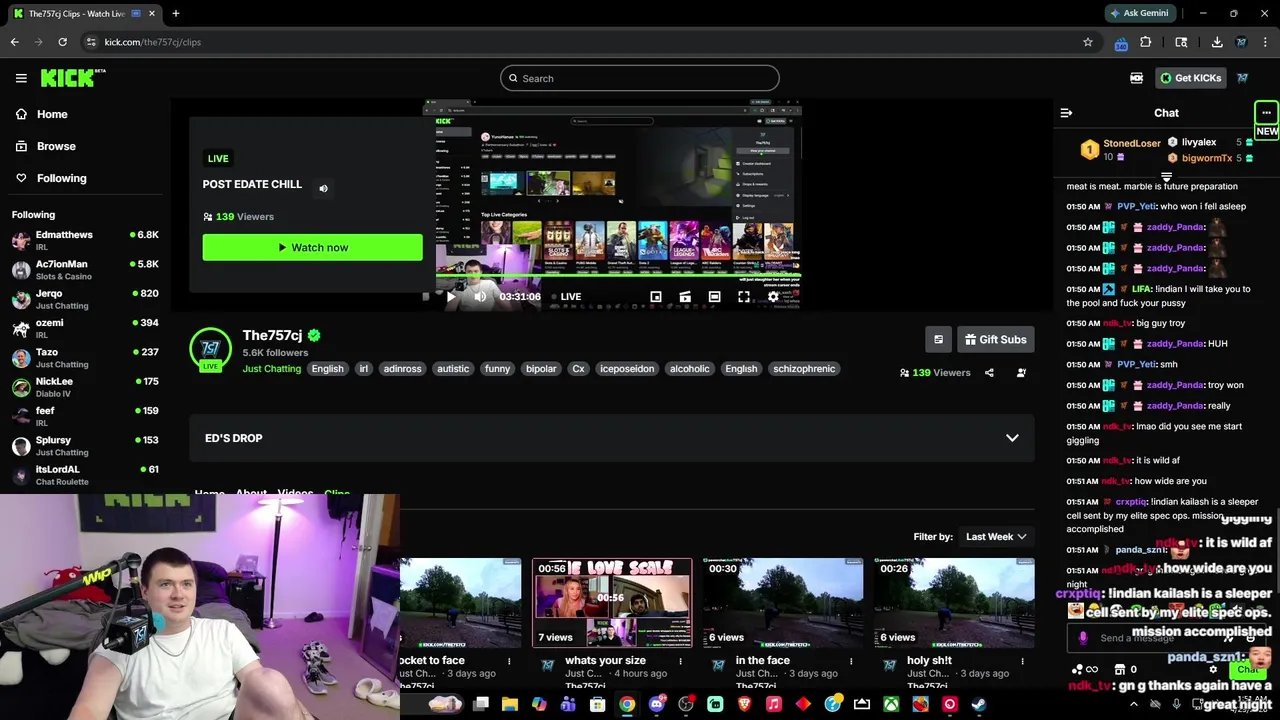Click the video progress bar
This screenshot has height=720, width=1280.
point(619,277)
